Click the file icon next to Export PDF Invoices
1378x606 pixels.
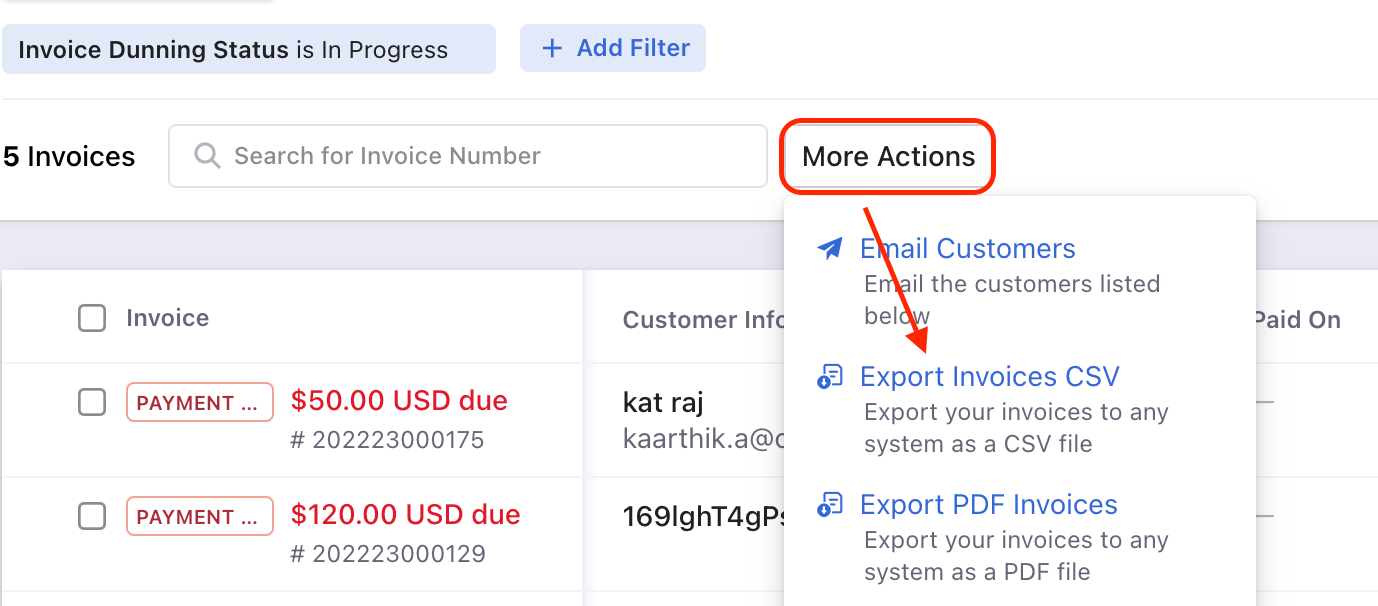[x=830, y=505]
